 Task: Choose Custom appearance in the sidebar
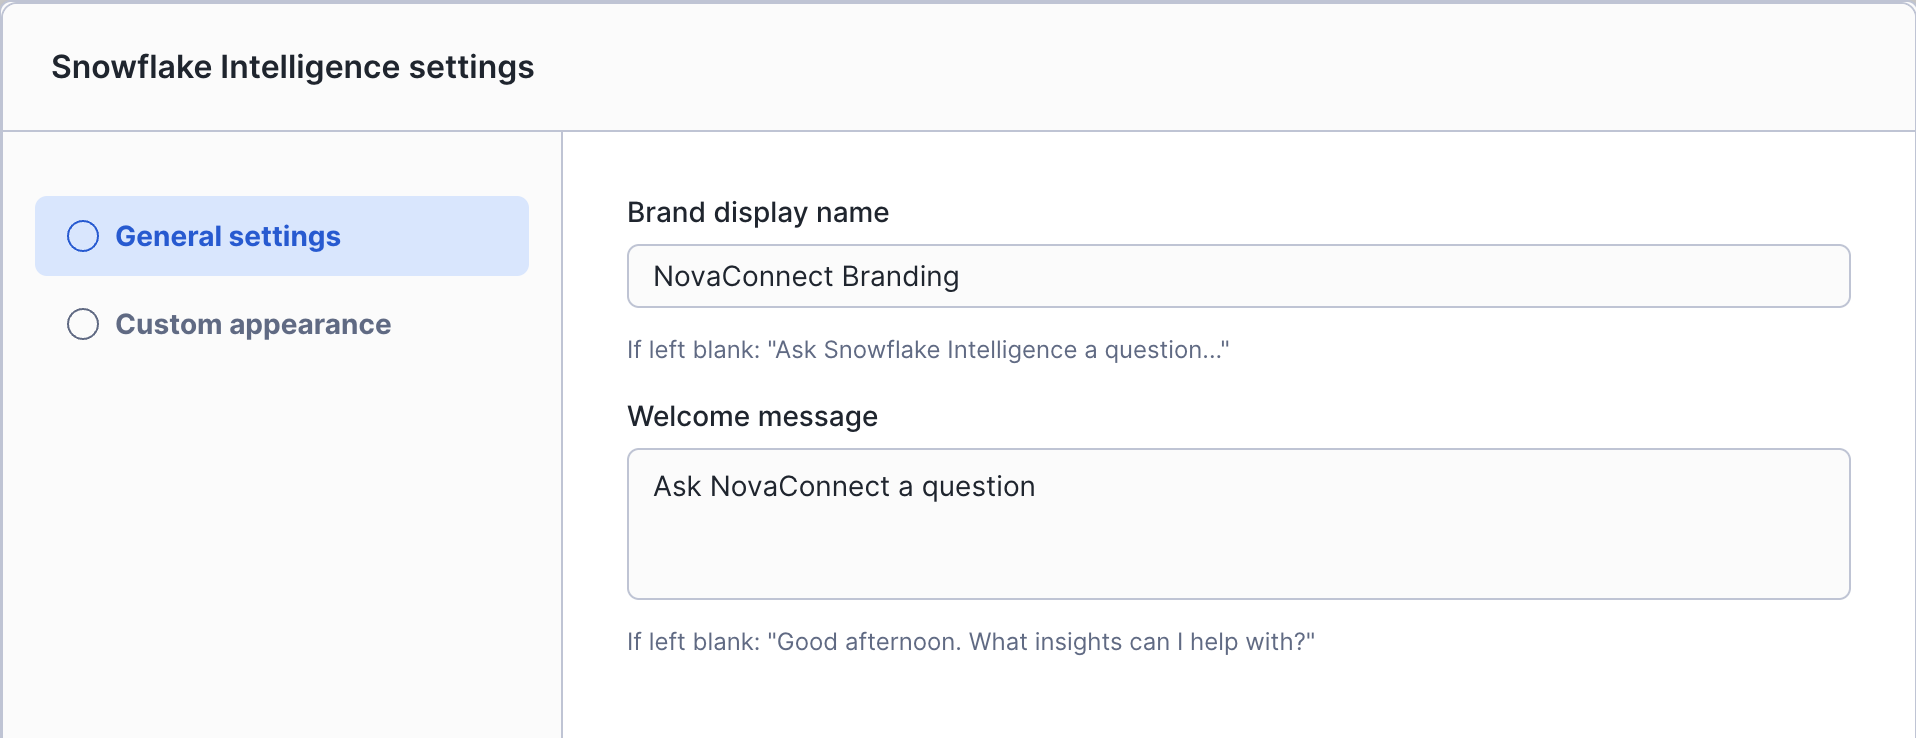click(x=253, y=324)
